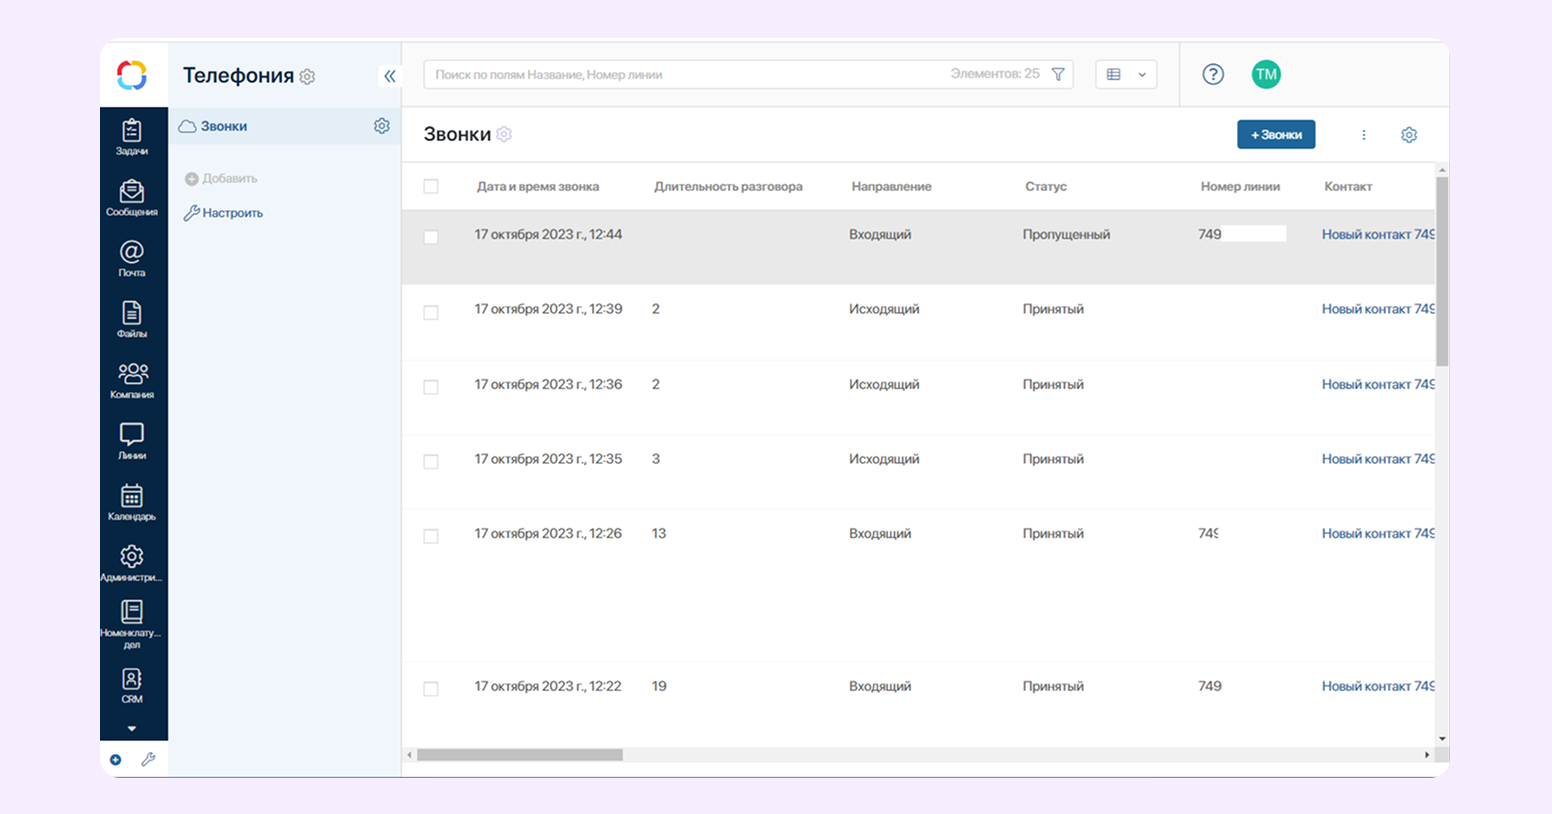The height and width of the screenshot is (814, 1552).
Task: Click column header Номер линии
Action: (1240, 186)
